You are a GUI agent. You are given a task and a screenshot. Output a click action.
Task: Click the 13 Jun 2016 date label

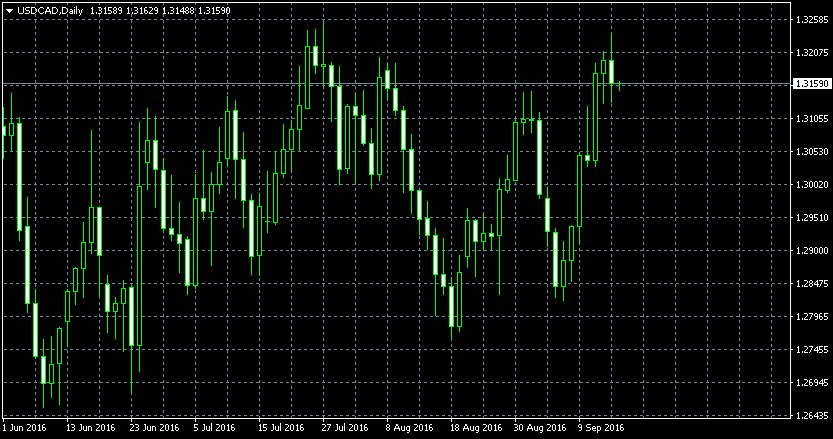tap(90, 427)
